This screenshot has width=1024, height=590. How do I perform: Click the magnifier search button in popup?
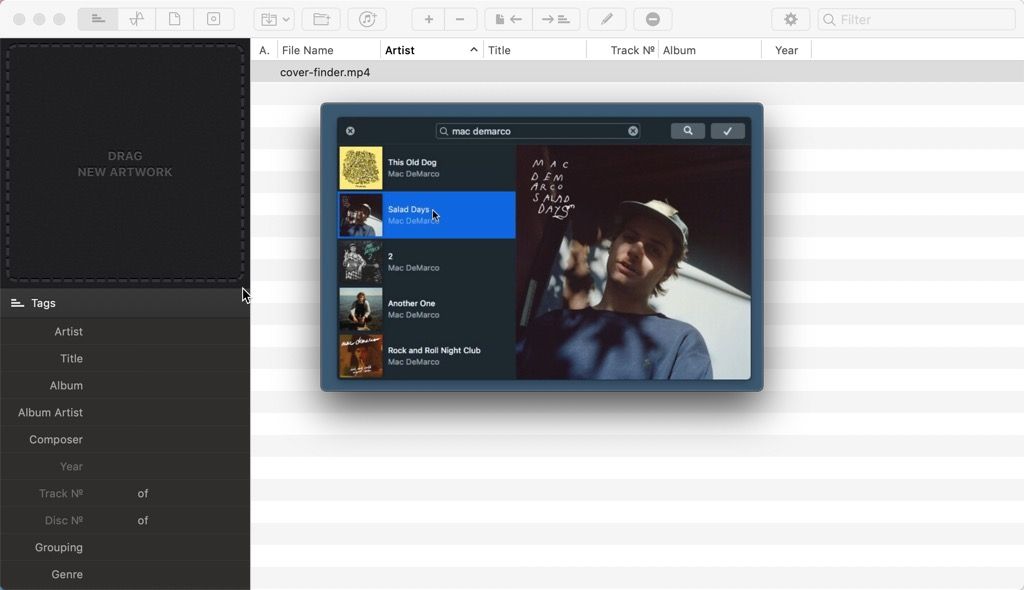pos(688,131)
